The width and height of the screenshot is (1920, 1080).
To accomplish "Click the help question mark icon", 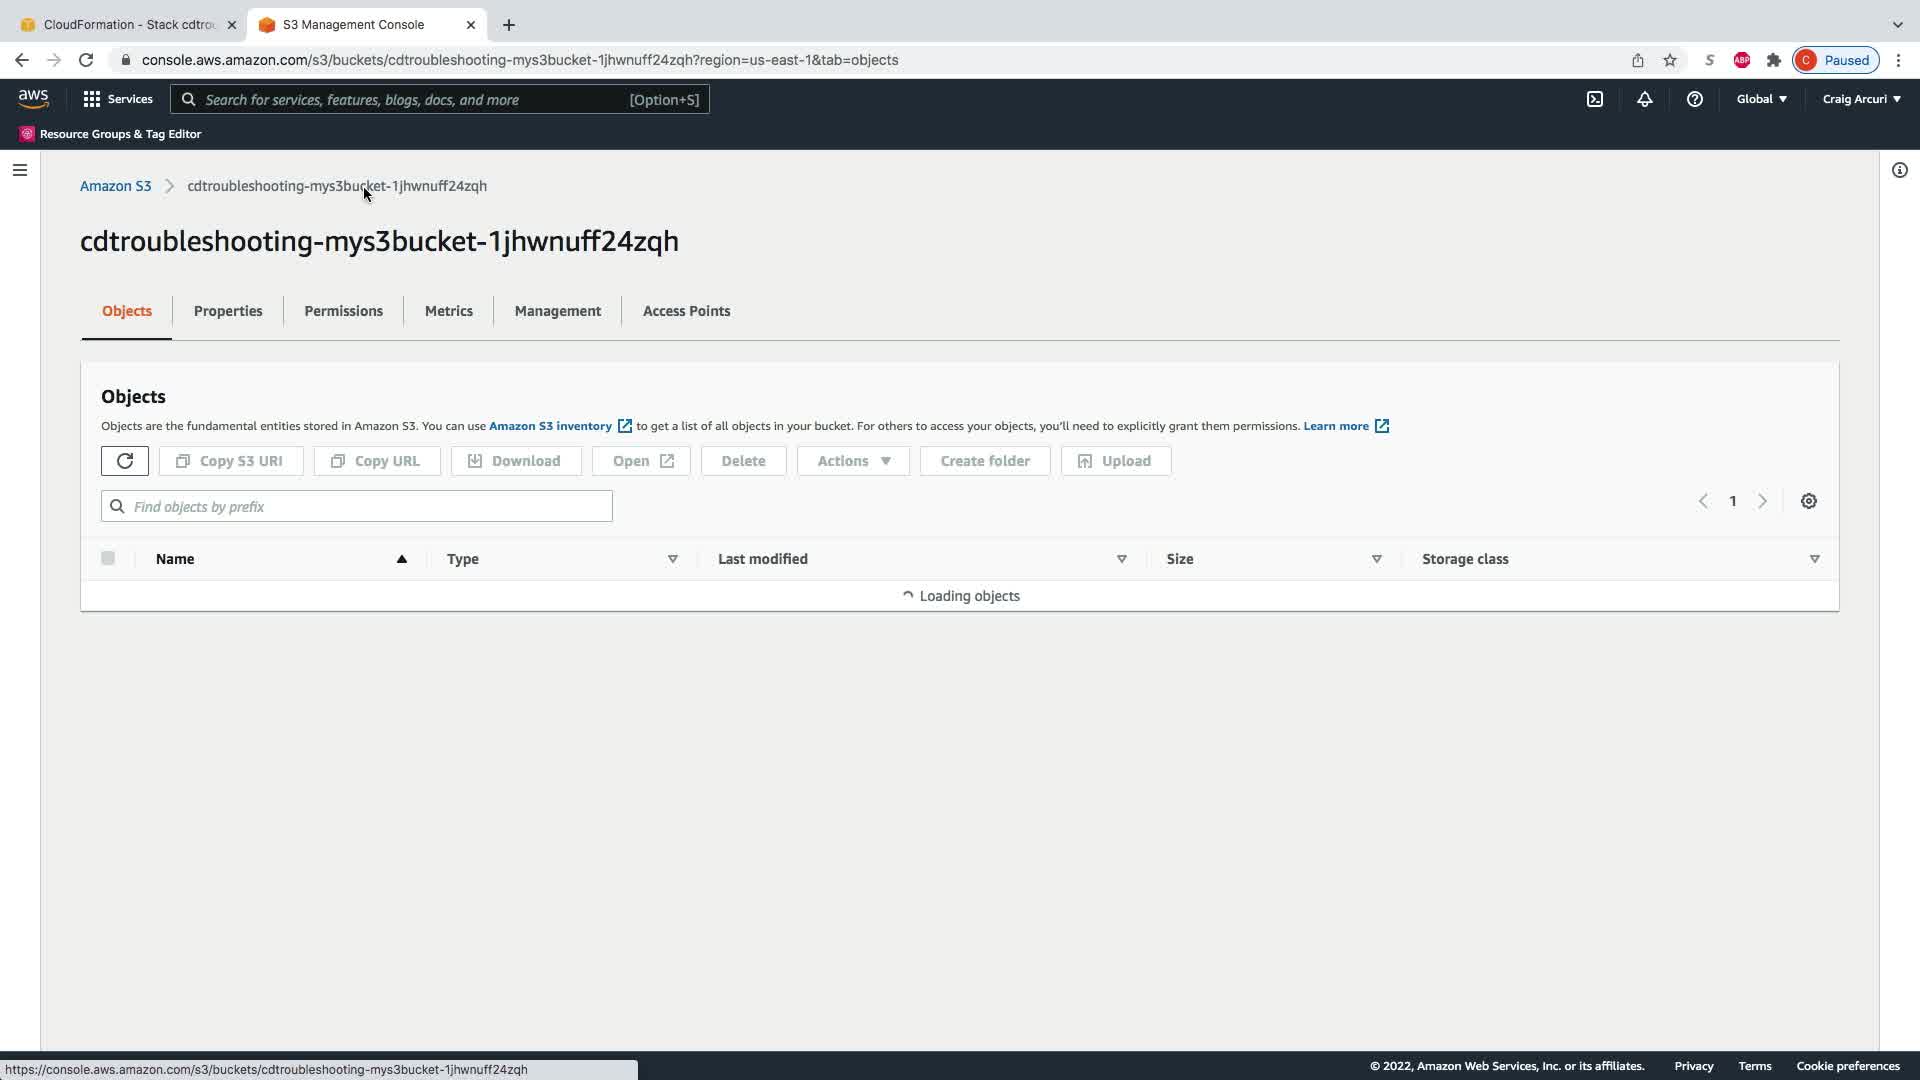I will (x=1694, y=99).
